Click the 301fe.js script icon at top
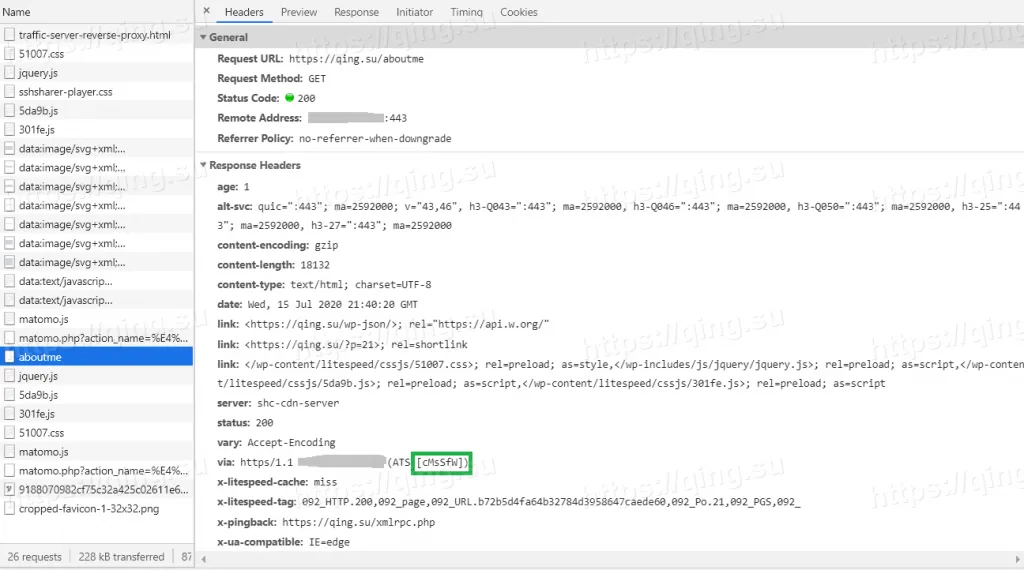 tap(9, 130)
